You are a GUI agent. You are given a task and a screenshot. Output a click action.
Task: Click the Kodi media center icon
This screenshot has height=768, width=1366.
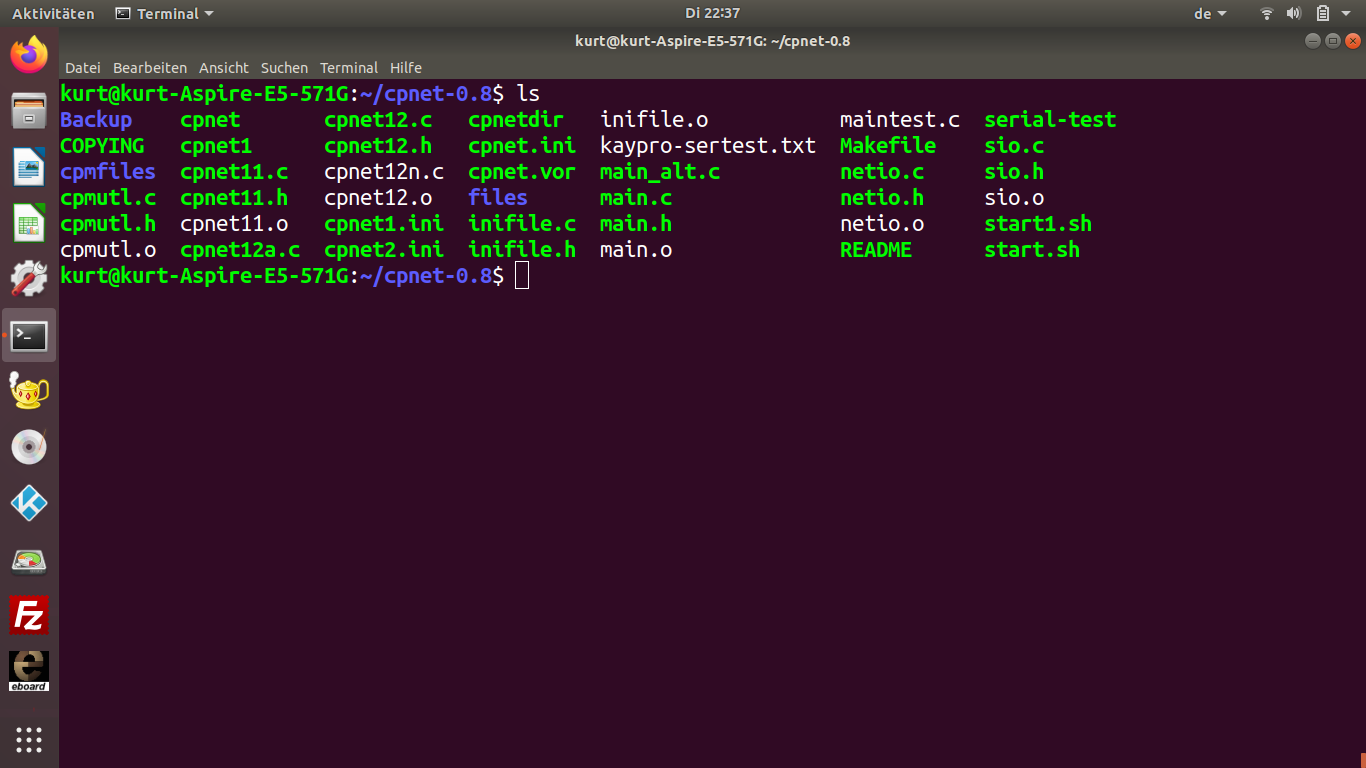click(x=29, y=503)
